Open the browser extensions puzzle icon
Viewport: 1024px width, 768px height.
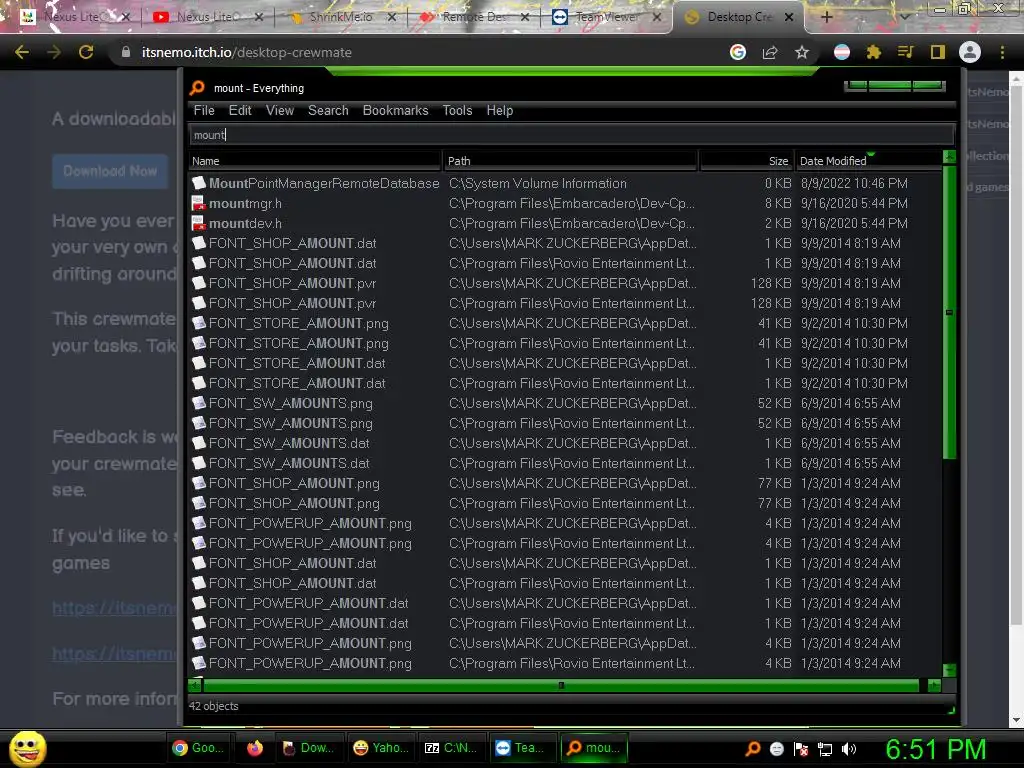(874, 52)
